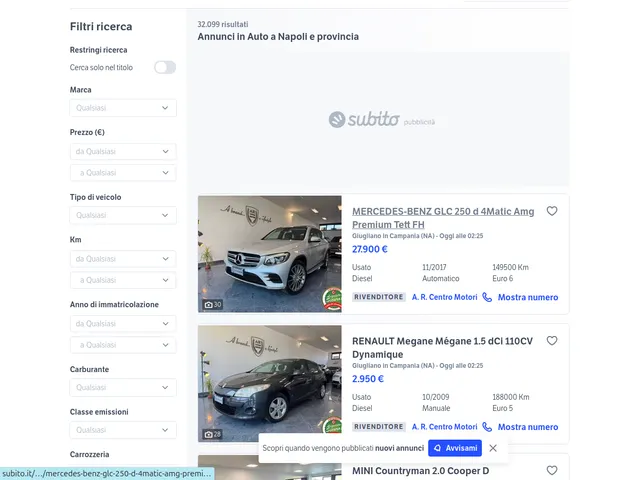Favorite the Renault Megane listing heart icon
This screenshot has width=639, height=480.
tap(551, 341)
